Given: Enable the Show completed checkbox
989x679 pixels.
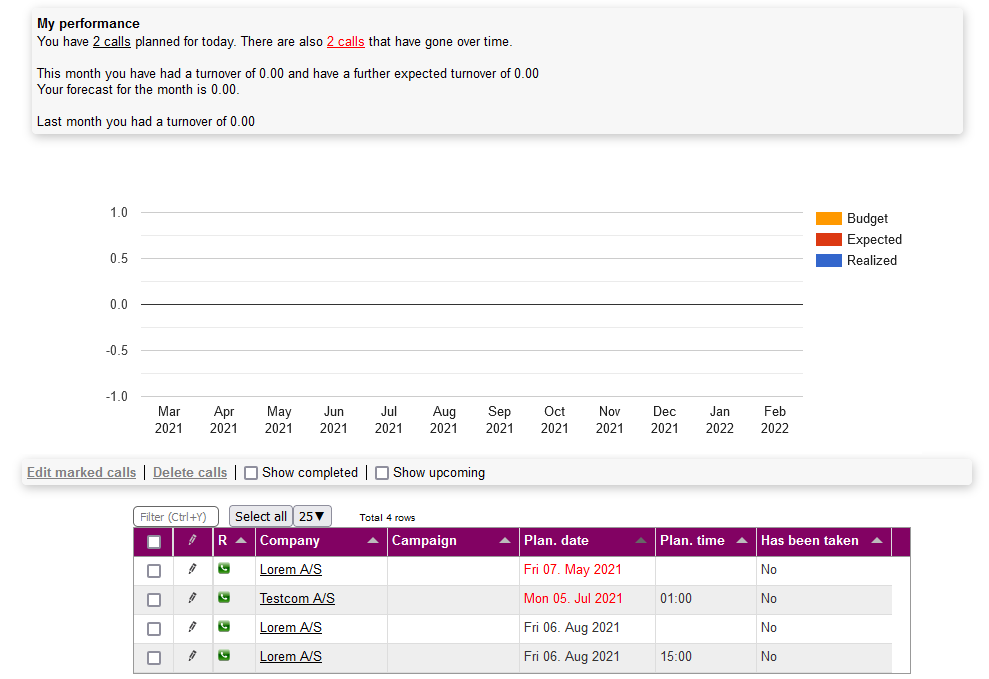Looking at the screenshot, I should [x=252, y=473].
